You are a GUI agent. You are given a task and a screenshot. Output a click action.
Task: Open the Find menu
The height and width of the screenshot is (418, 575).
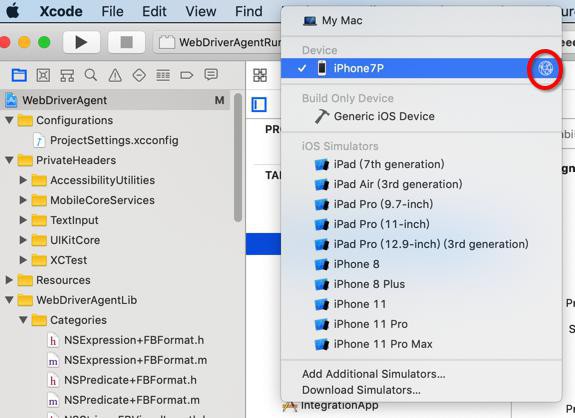coord(248,11)
